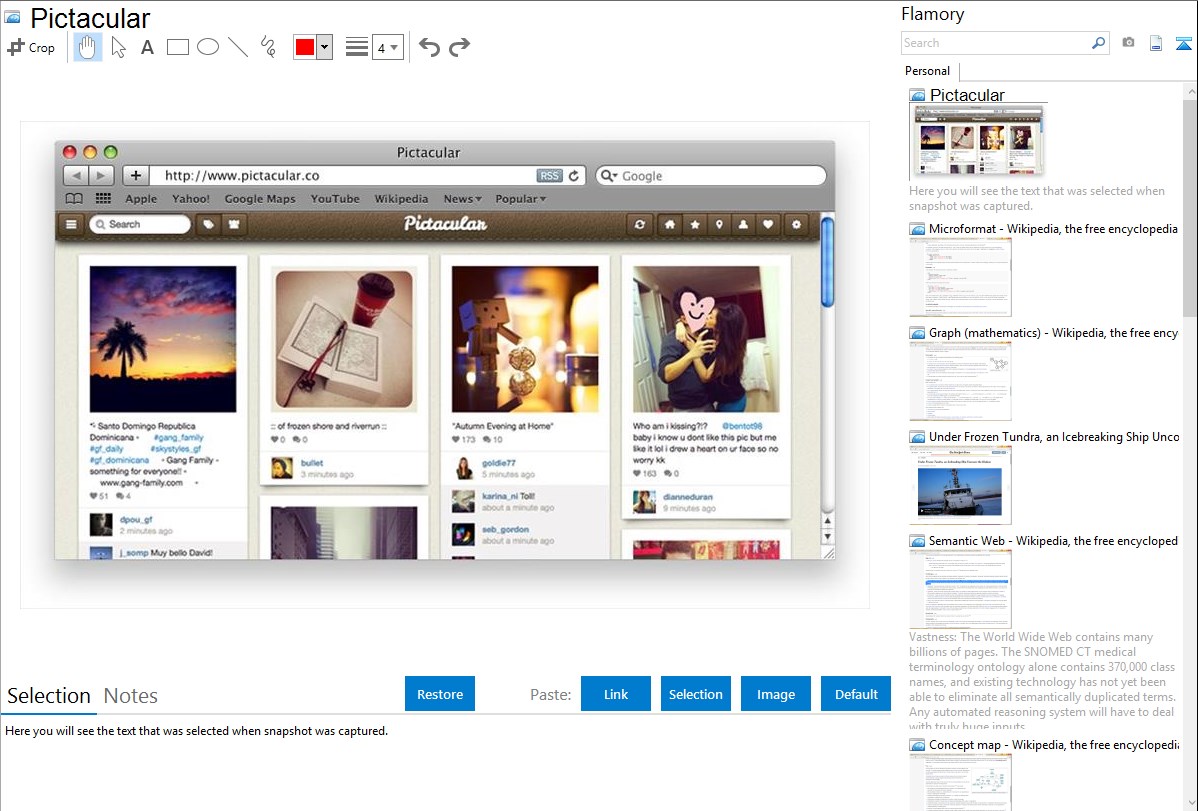Pick the rectangle drawing tool
Viewport: 1198px width, 811px height.
(x=177, y=47)
